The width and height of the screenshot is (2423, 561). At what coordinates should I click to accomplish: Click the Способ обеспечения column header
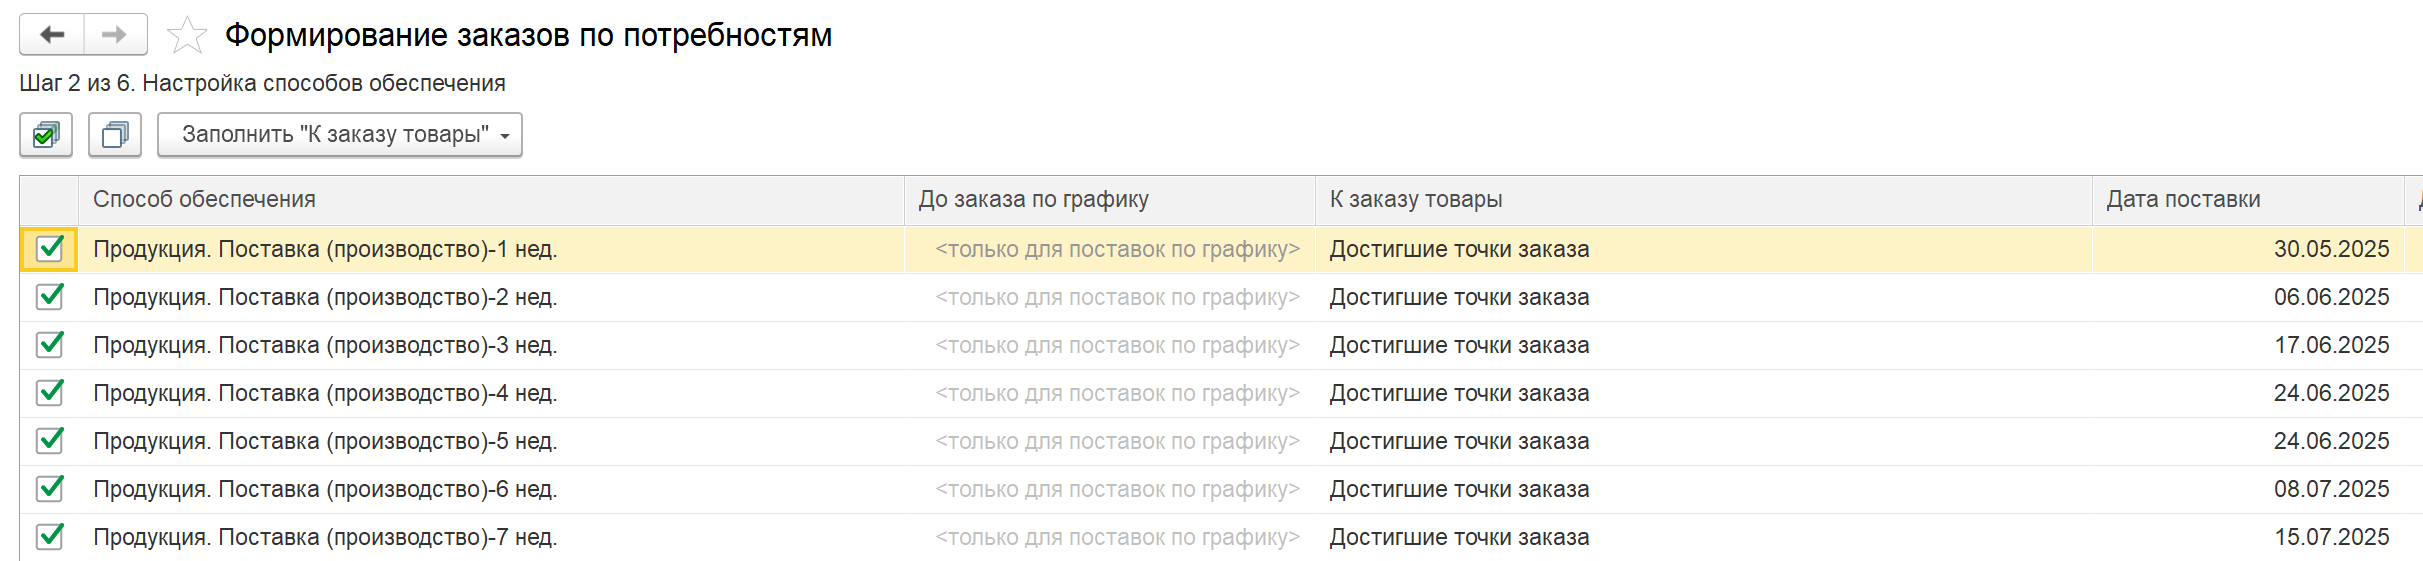point(204,200)
